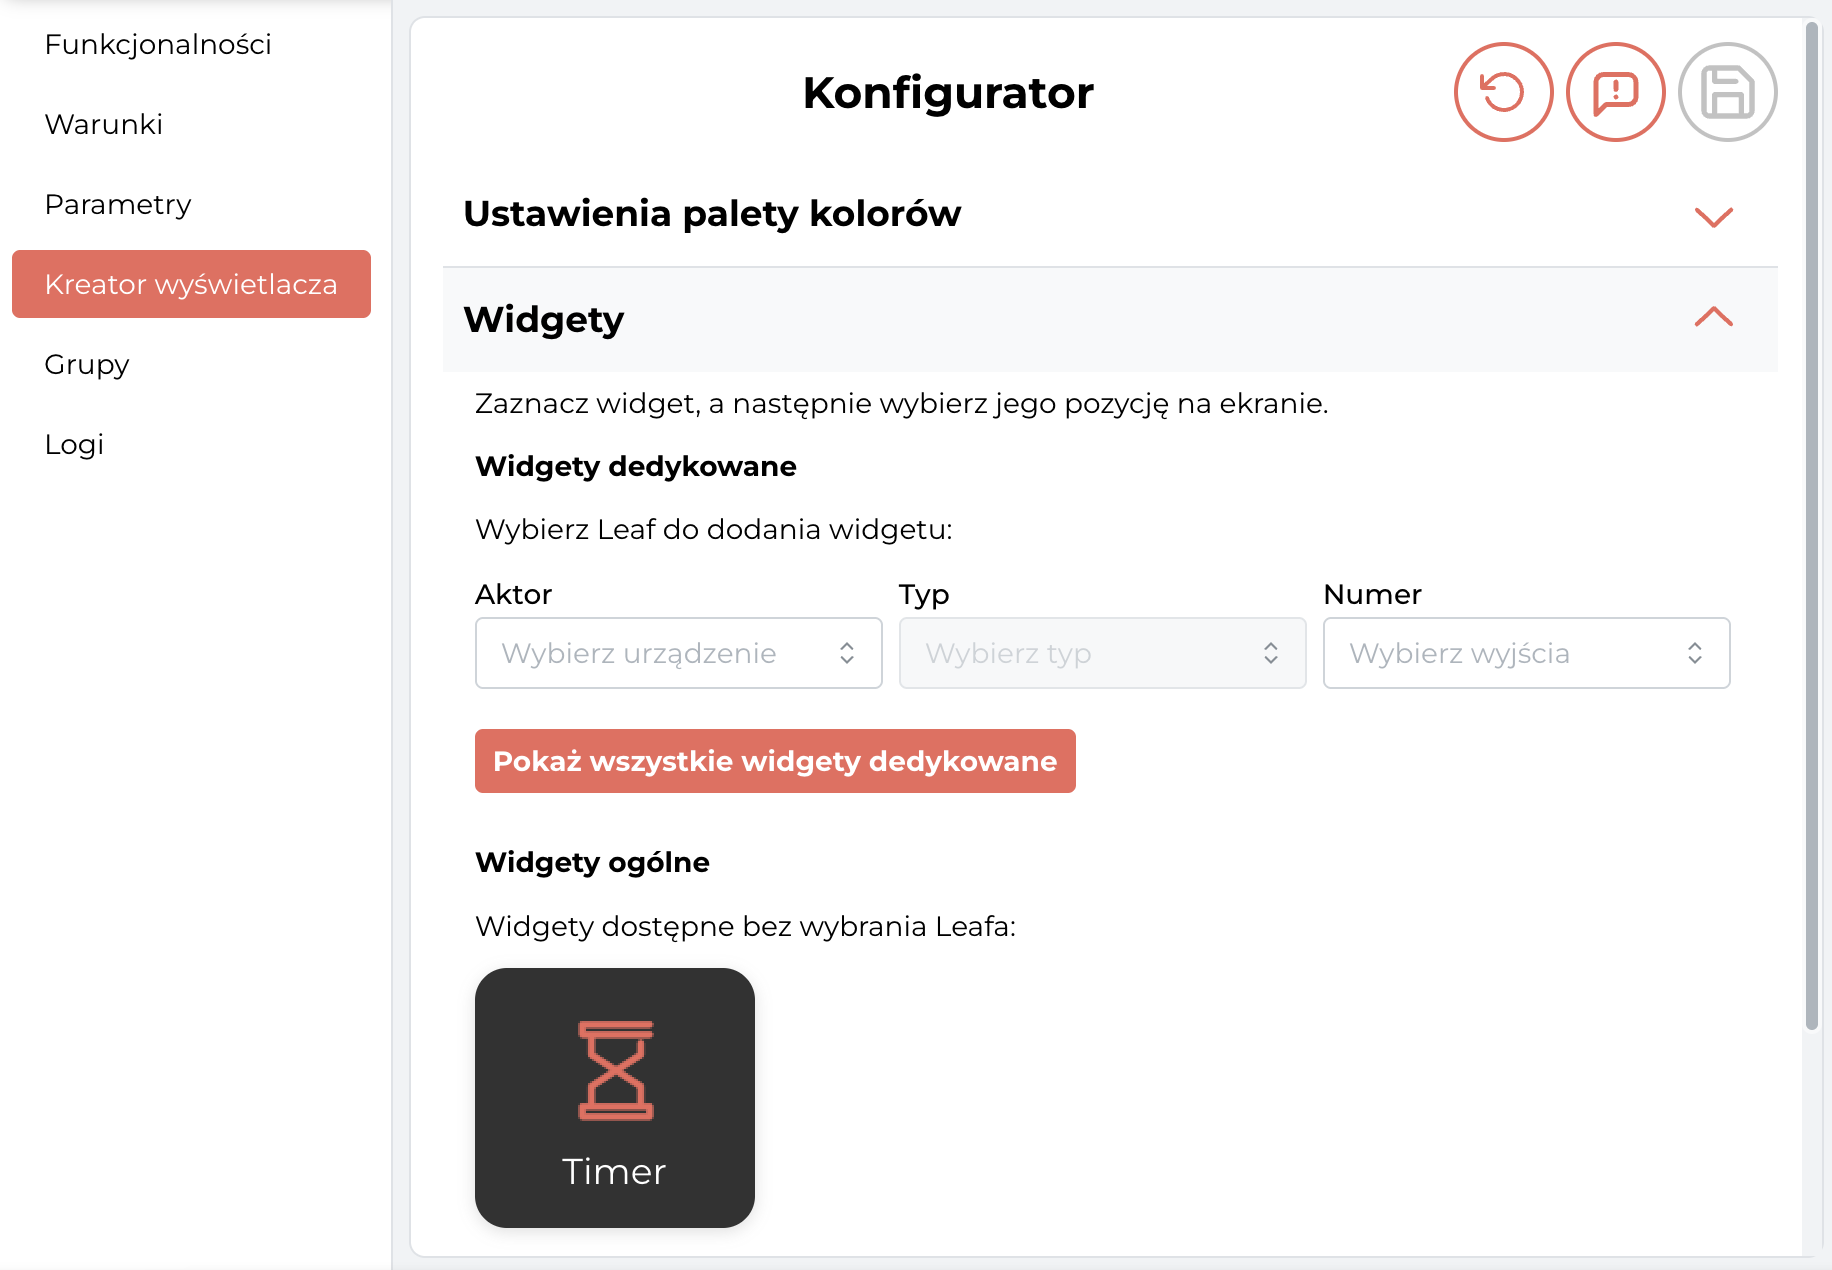The height and width of the screenshot is (1270, 1832).
Task: Open the Logi sidebar entry
Action: coord(74,444)
